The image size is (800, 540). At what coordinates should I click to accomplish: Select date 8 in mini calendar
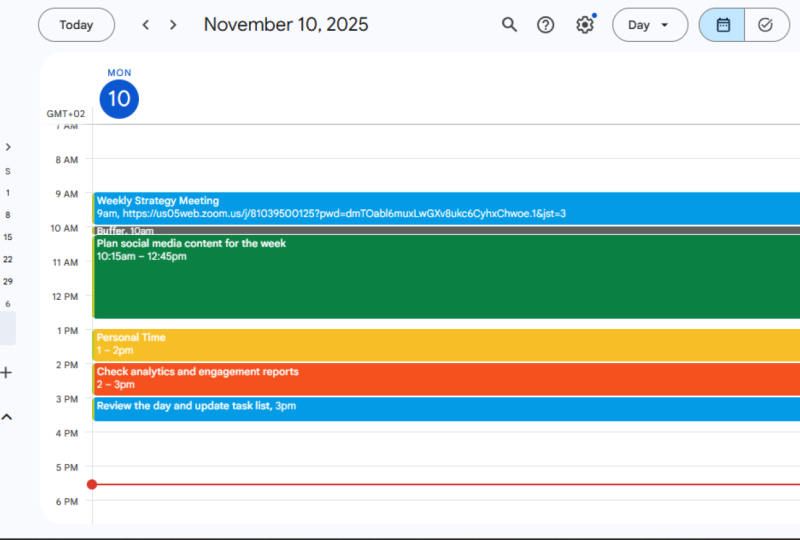(x=8, y=215)
